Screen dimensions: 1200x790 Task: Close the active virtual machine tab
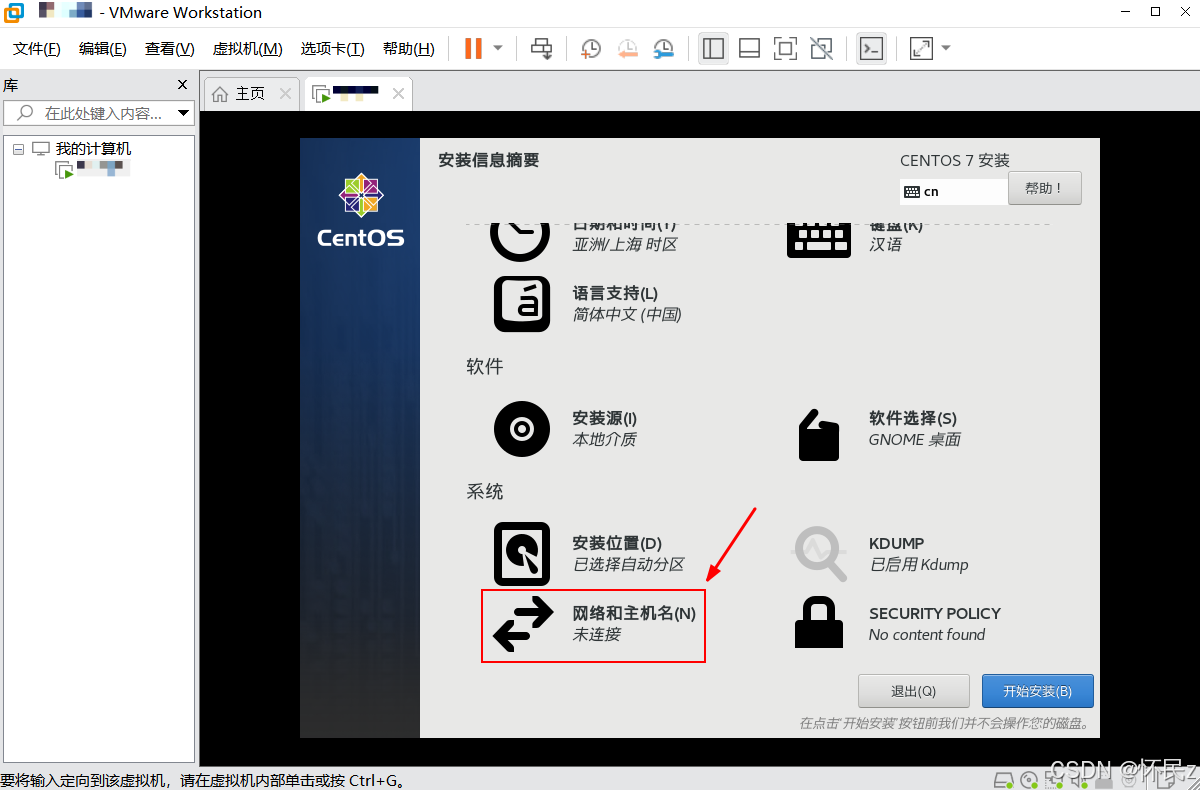398,94
